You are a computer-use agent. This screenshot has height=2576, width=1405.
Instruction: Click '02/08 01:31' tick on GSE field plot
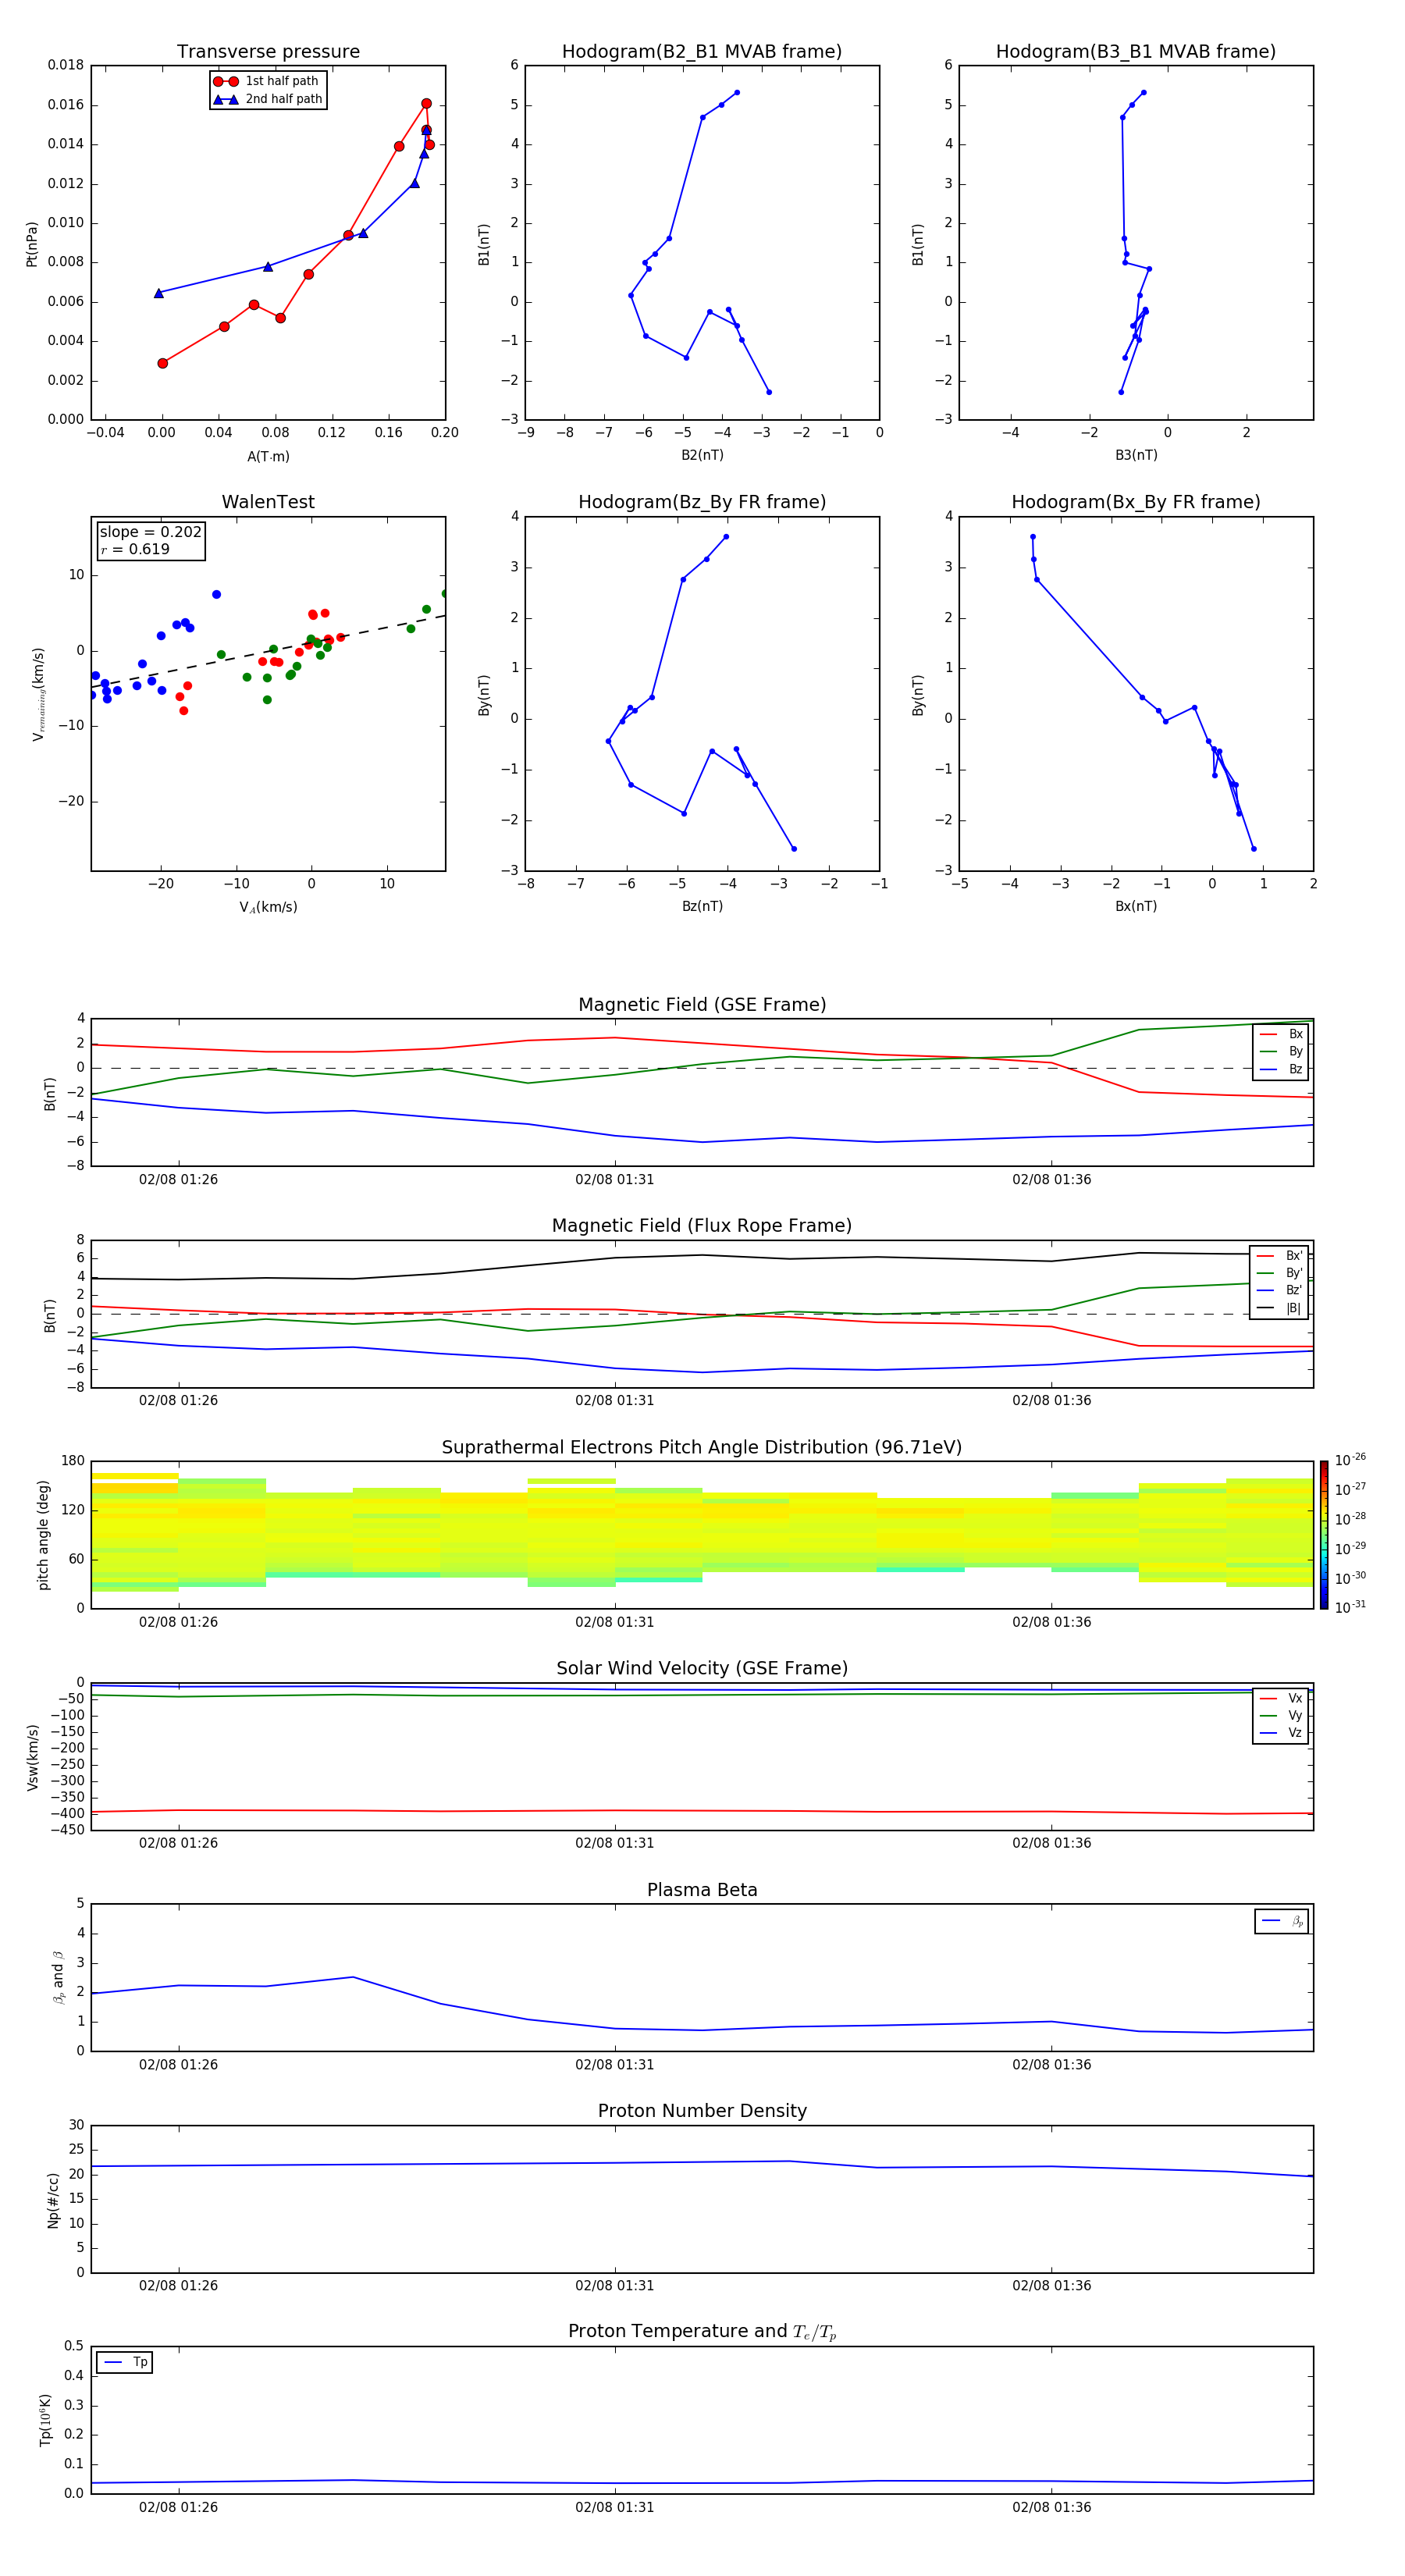point(614,1179)
